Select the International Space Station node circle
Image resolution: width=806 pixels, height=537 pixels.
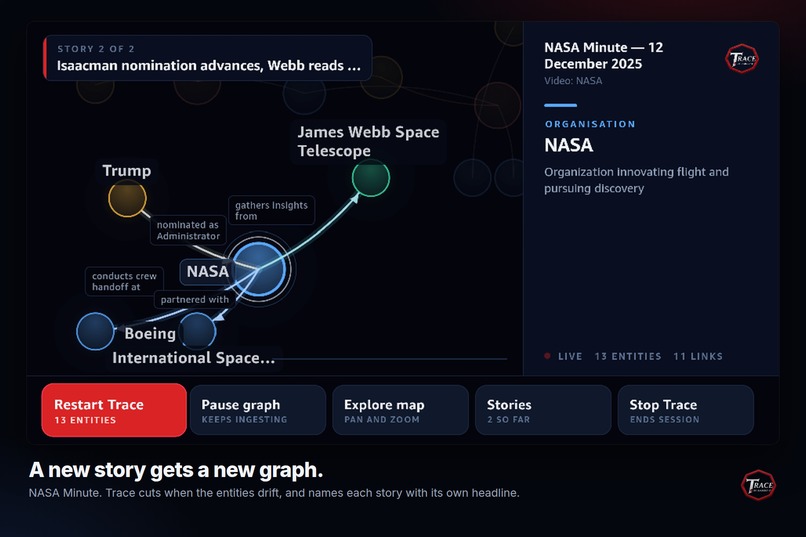tap(95, 331)
